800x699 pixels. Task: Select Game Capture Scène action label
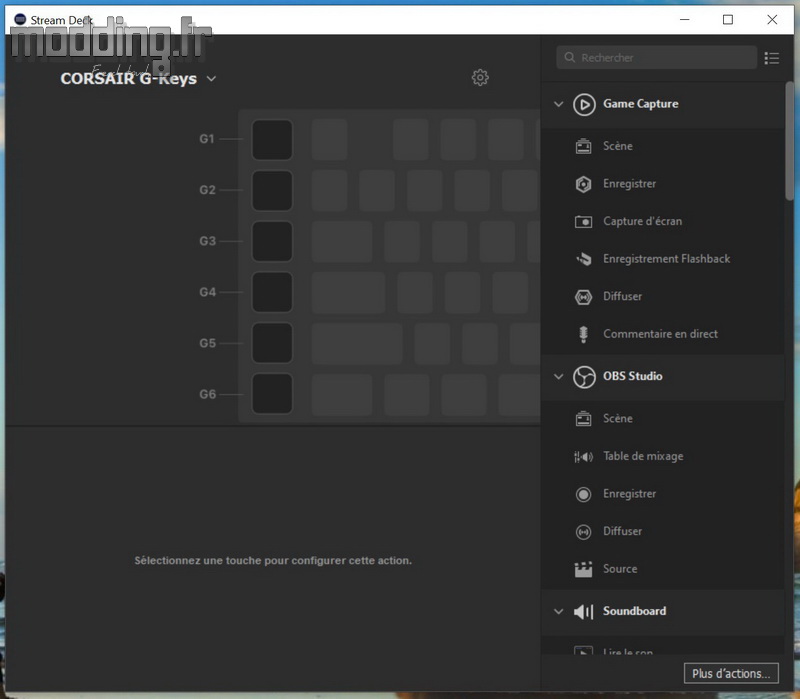(x=617, y=146)
